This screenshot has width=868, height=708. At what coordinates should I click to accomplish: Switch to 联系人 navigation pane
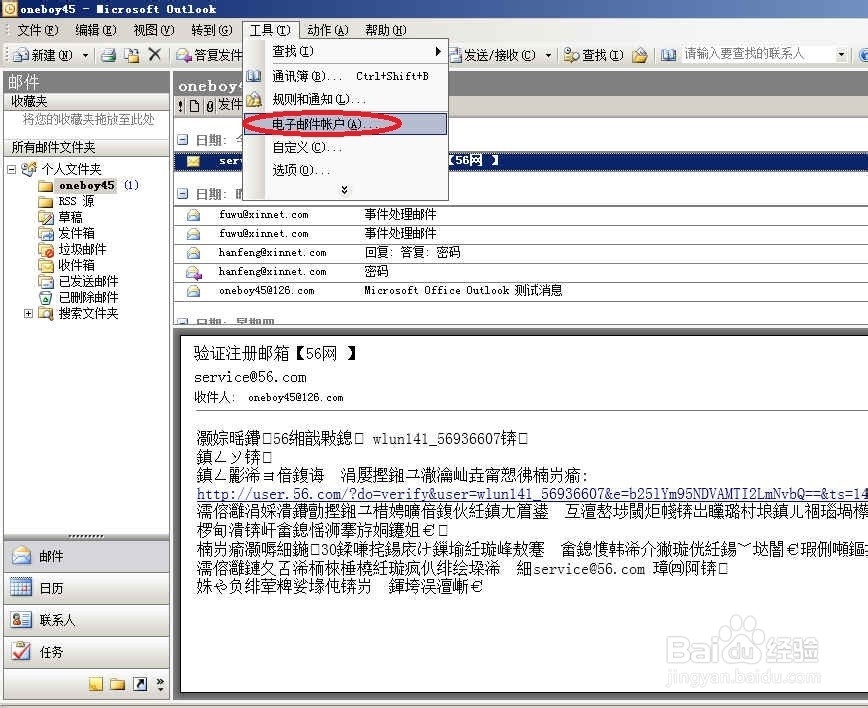coord(86,620)
